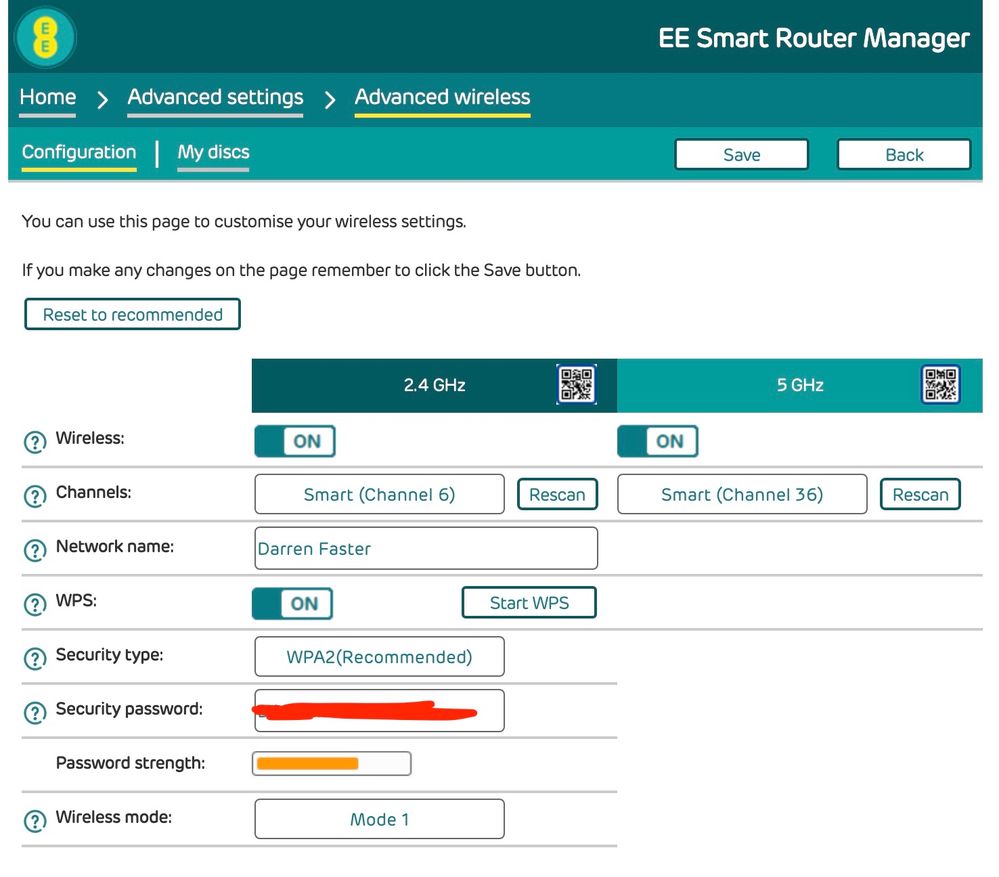Click into the Network name field

pos(426,548)
